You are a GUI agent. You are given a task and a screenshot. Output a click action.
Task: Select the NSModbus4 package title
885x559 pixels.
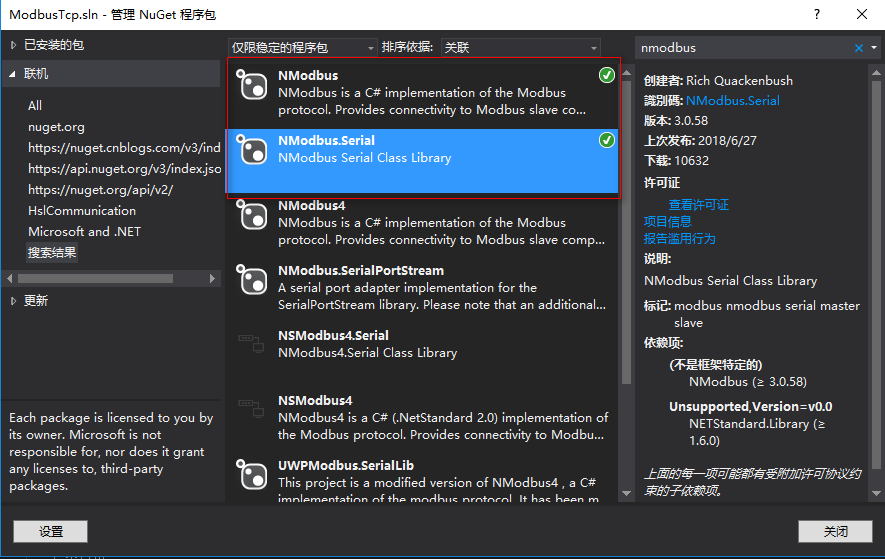[x=315, y=400]
